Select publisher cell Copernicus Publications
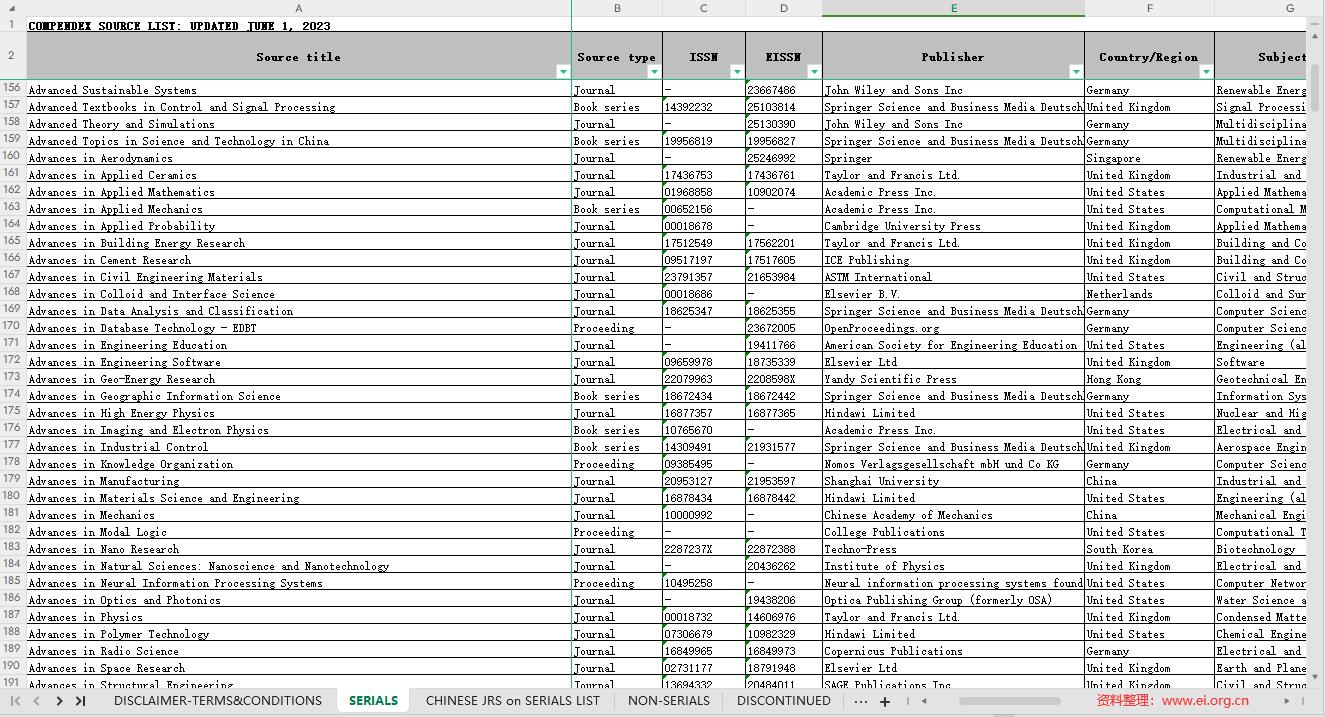This screenshot has height=717, width=1325. click(953, 651)
